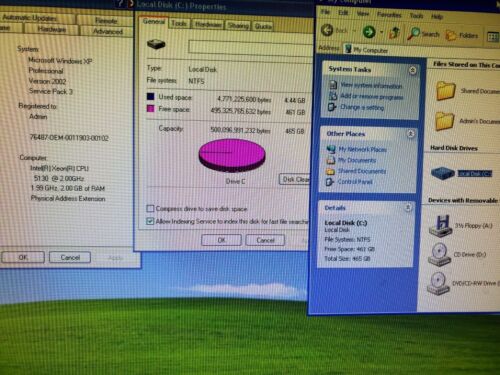Click 'NTFS' file system value

click(x=196, y=81)
